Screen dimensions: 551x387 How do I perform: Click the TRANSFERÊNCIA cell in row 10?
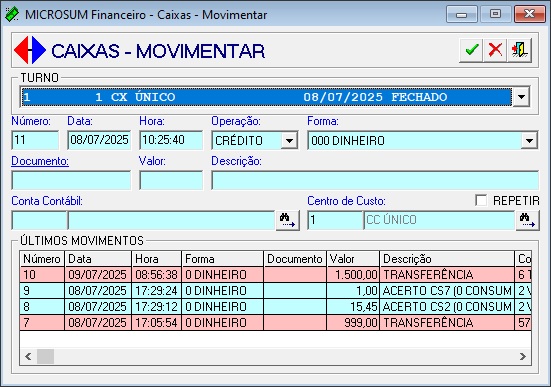(x=447, y=275)
